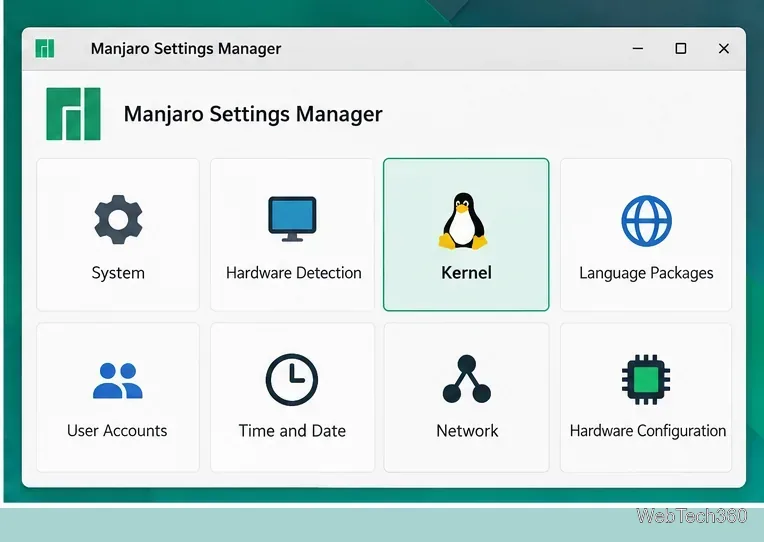Click the large Manjaro logo in header
The height and width of the screenshot is (542, 764).
(73, 114)
